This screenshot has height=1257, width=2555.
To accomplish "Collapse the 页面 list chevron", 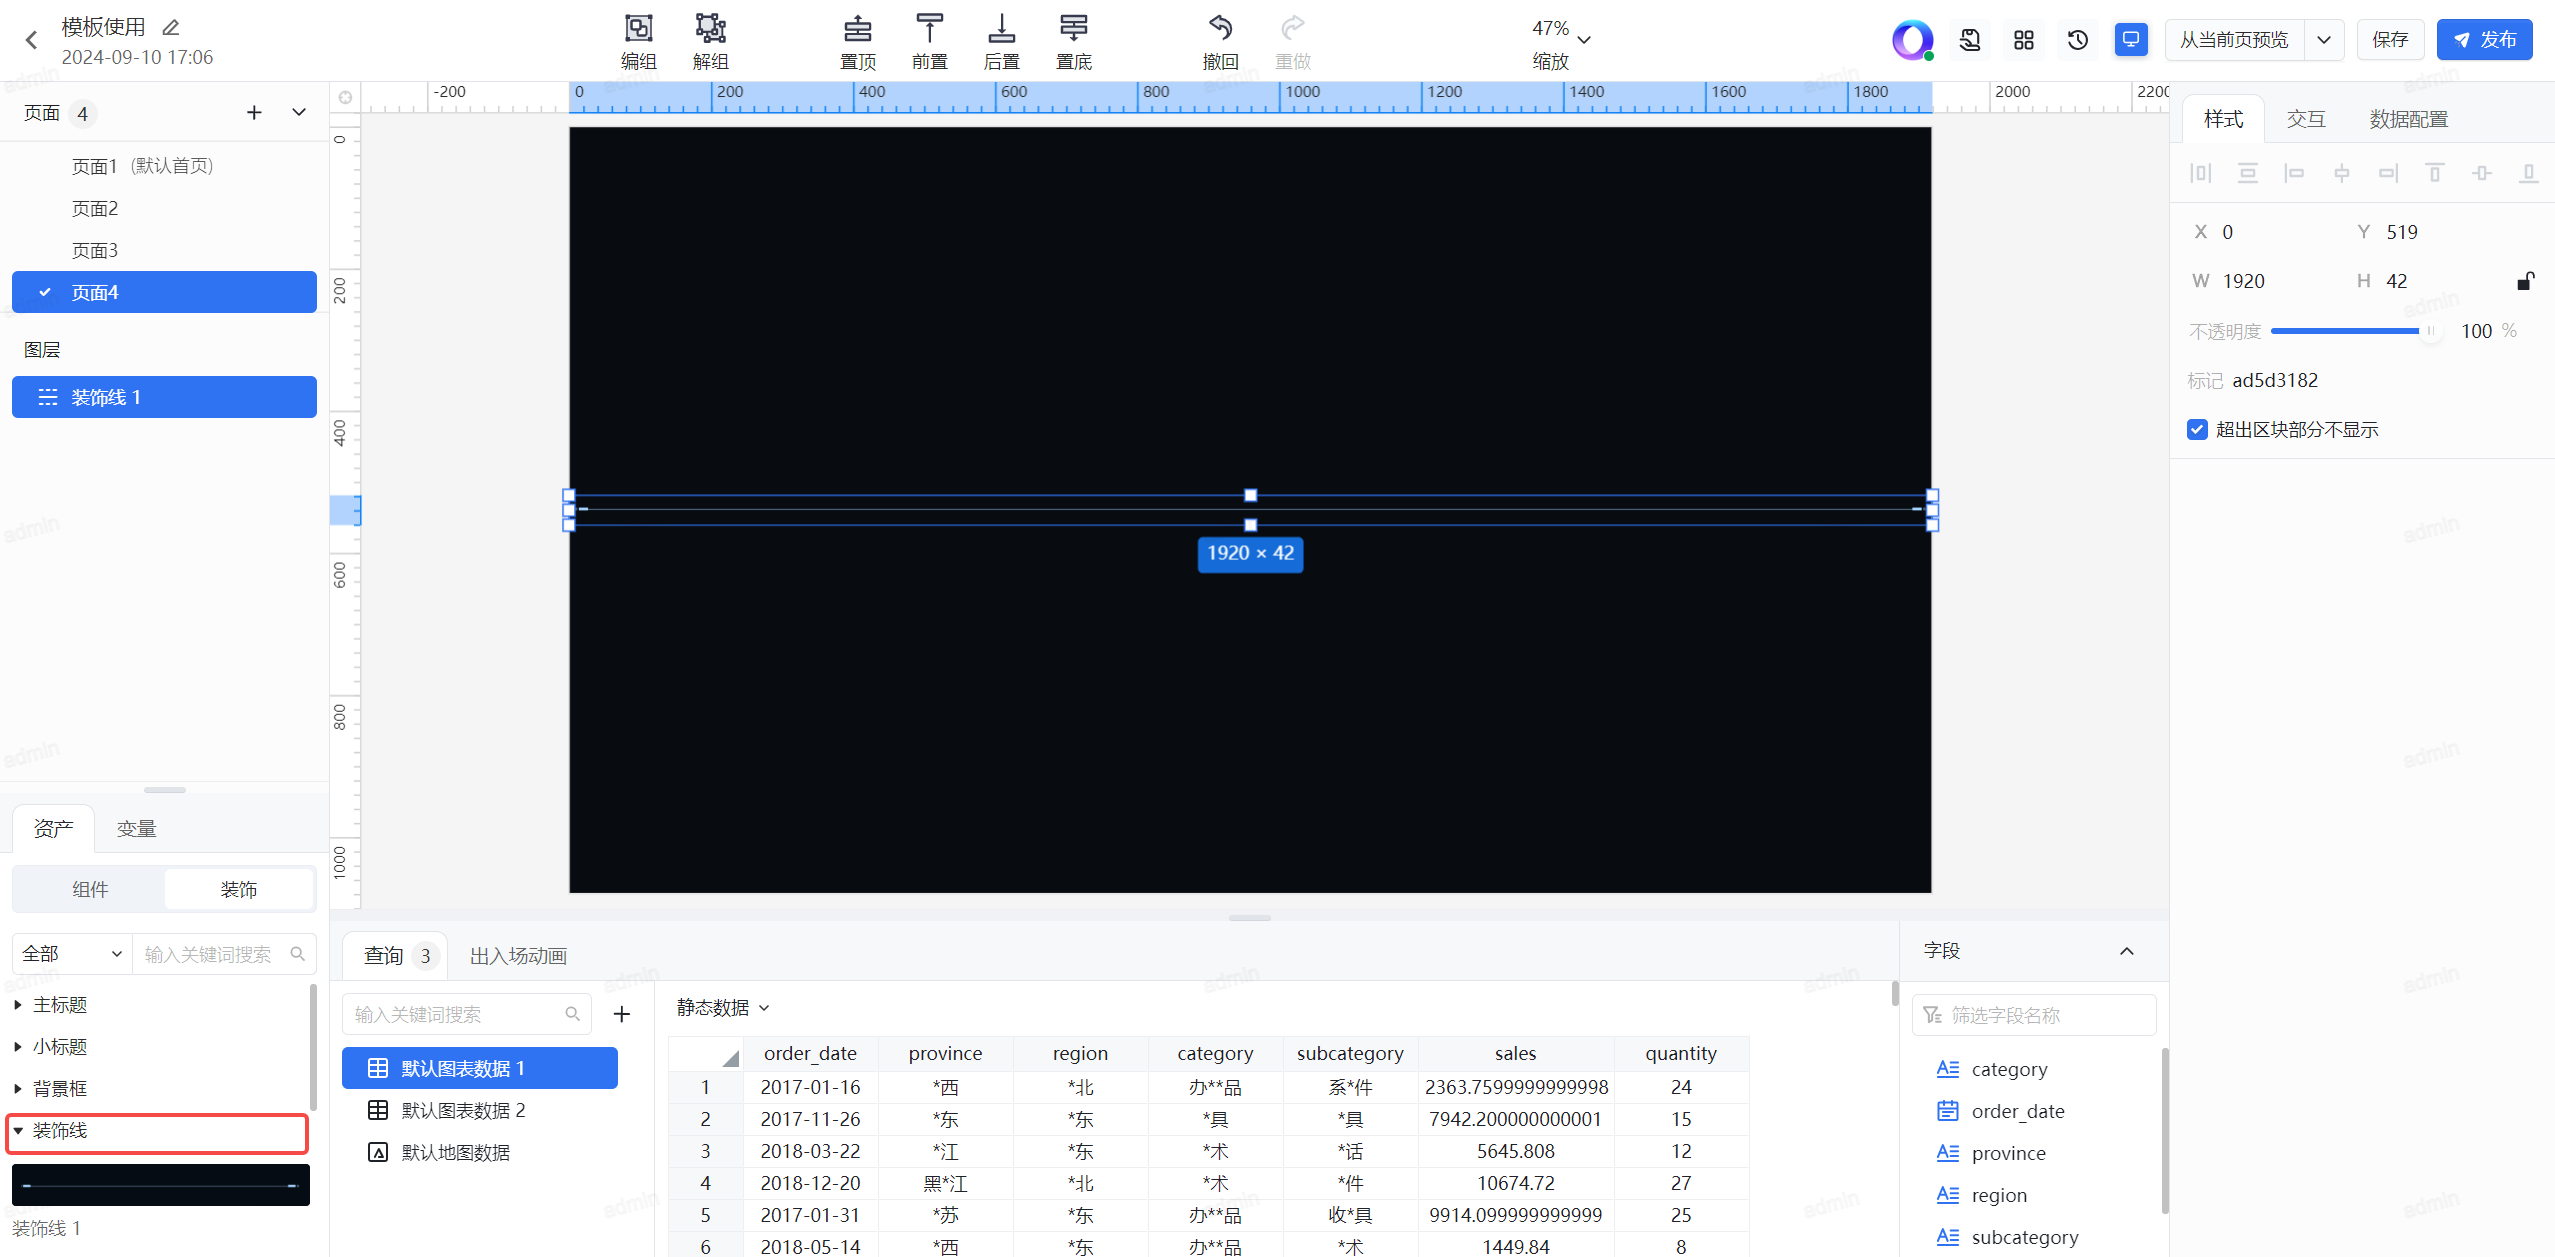I will [299, 113].
